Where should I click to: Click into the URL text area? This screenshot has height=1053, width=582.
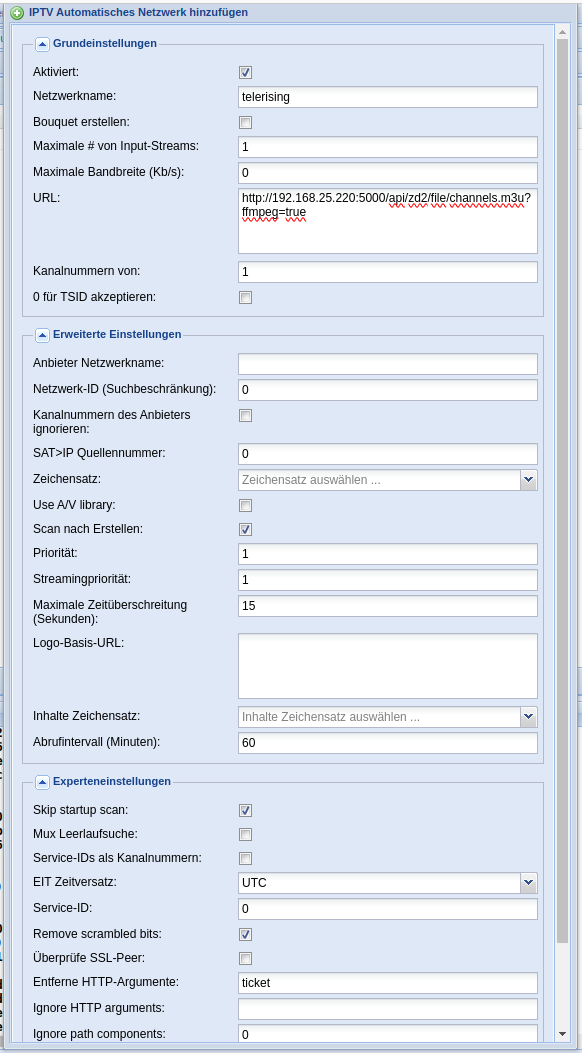(x=388, y=221)
